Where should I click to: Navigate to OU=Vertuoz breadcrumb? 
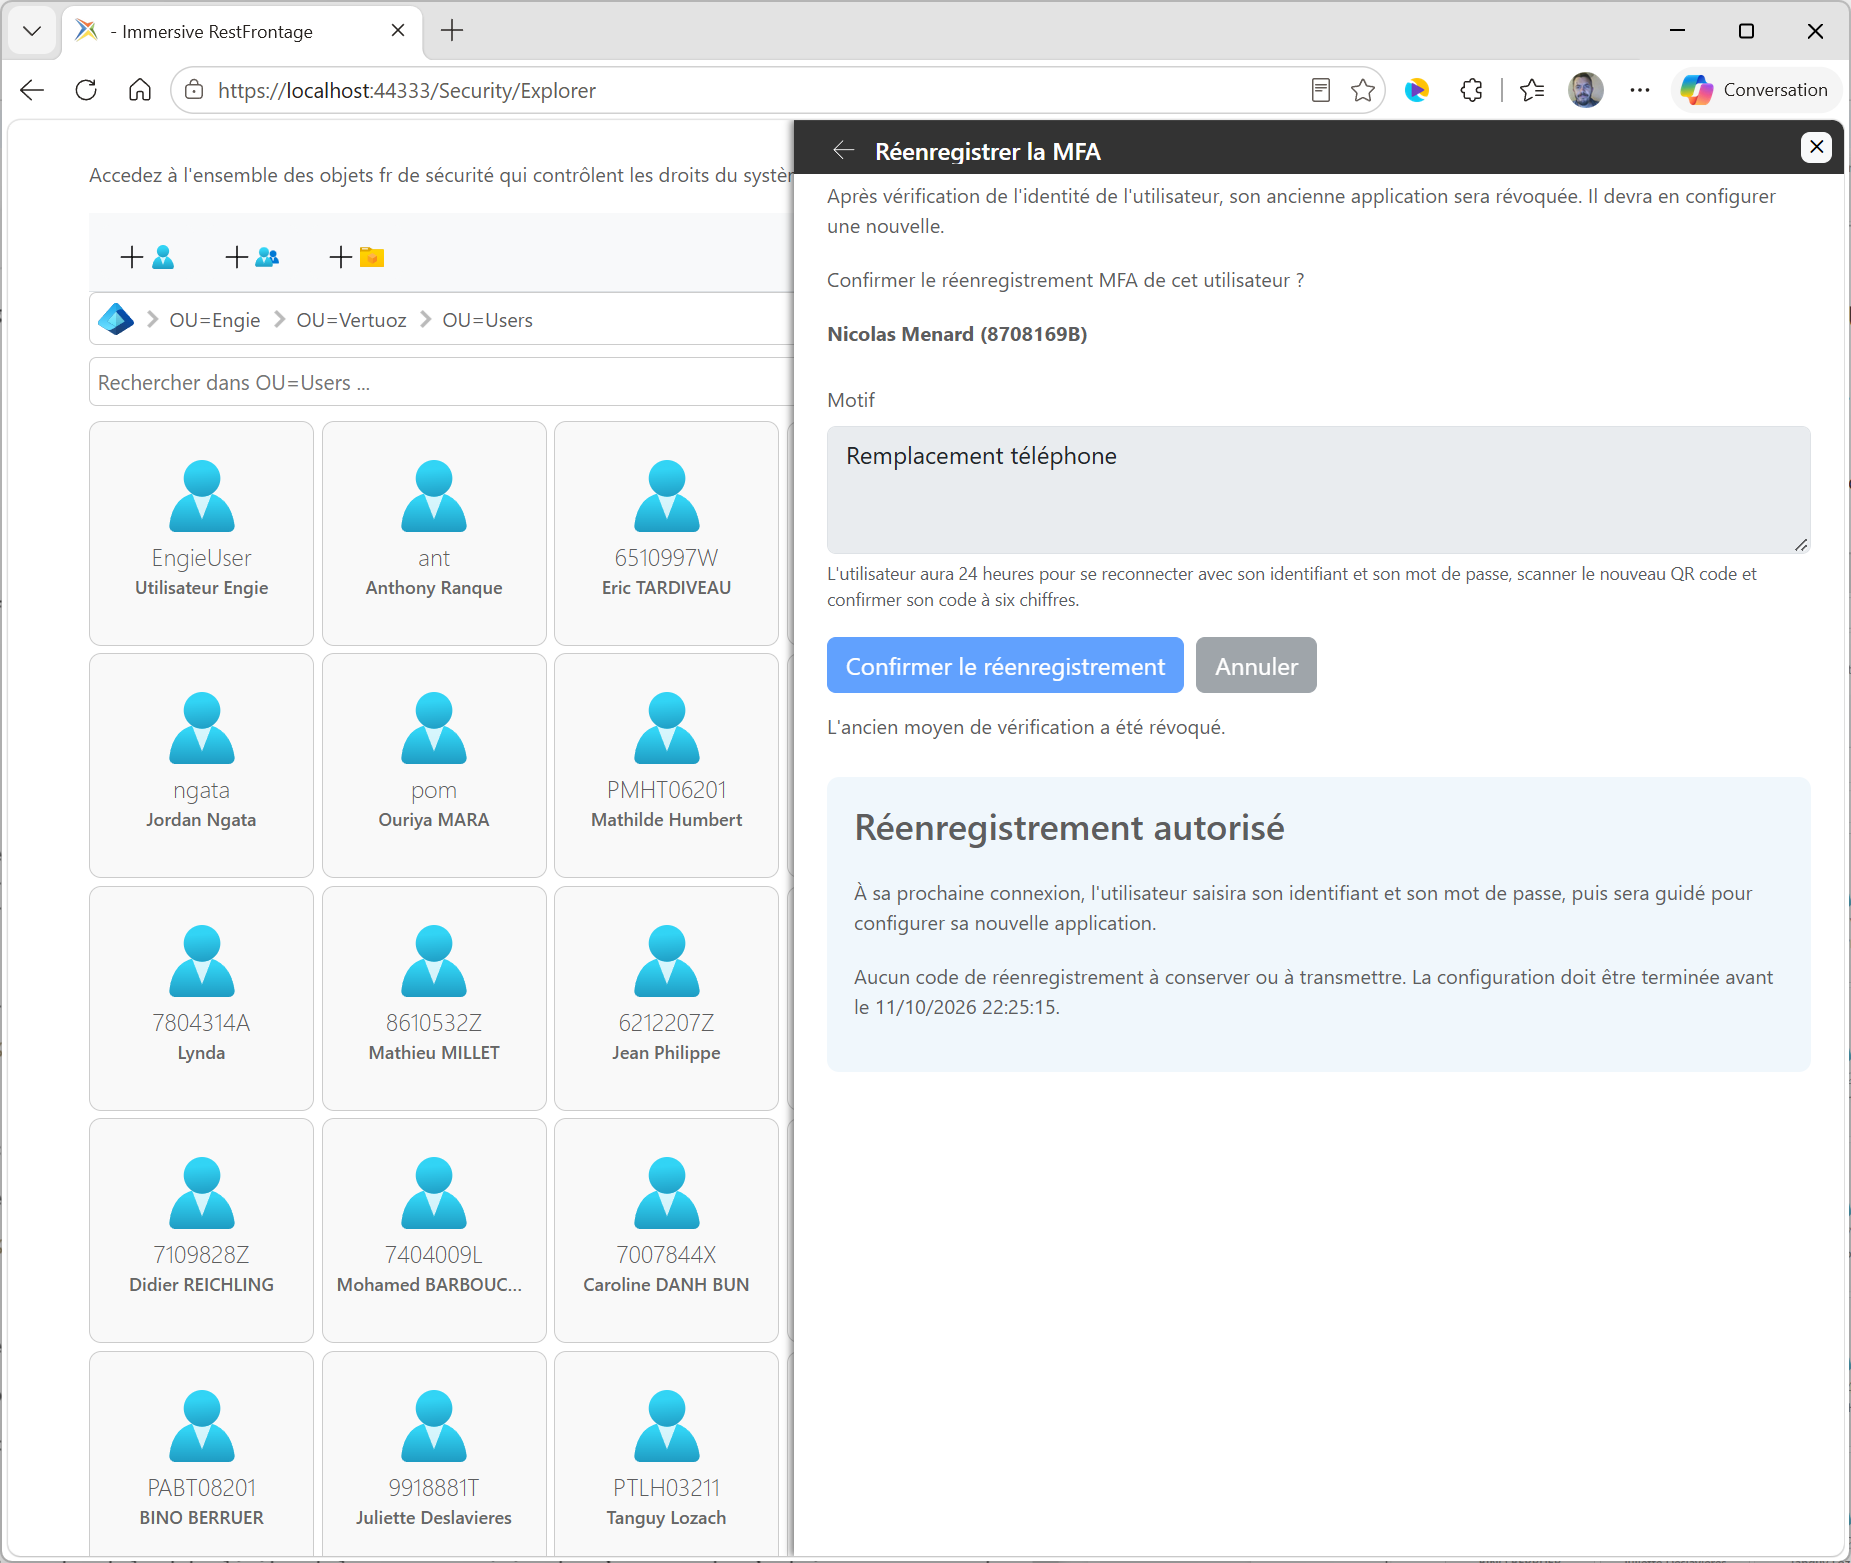click(x=351, y=320)
